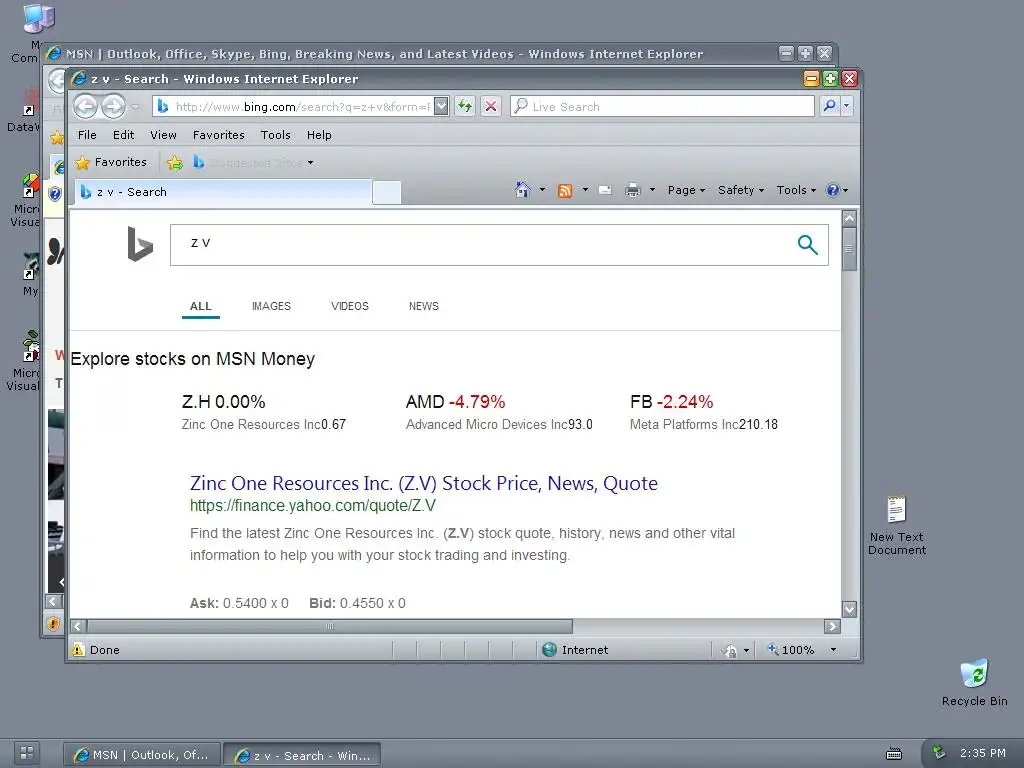Image resolution: width=1024 pixels, height=768 pixels.
Task: Expand the zoom level dropdown arrow
Action: coord(833,650)
